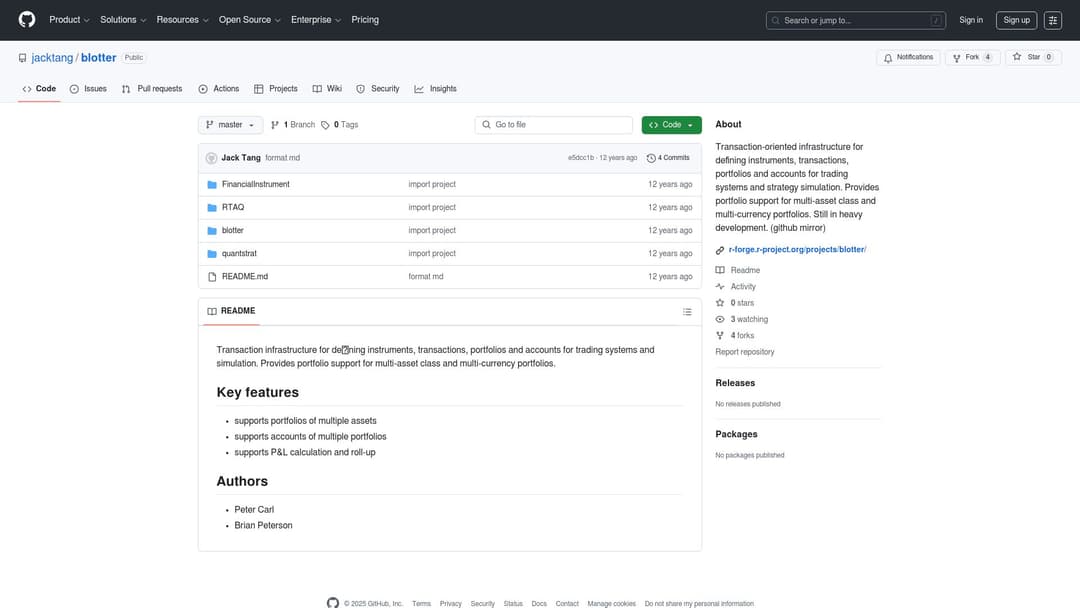Open the Pricing page
This screenshot has width=1080, height=608.
365,20
